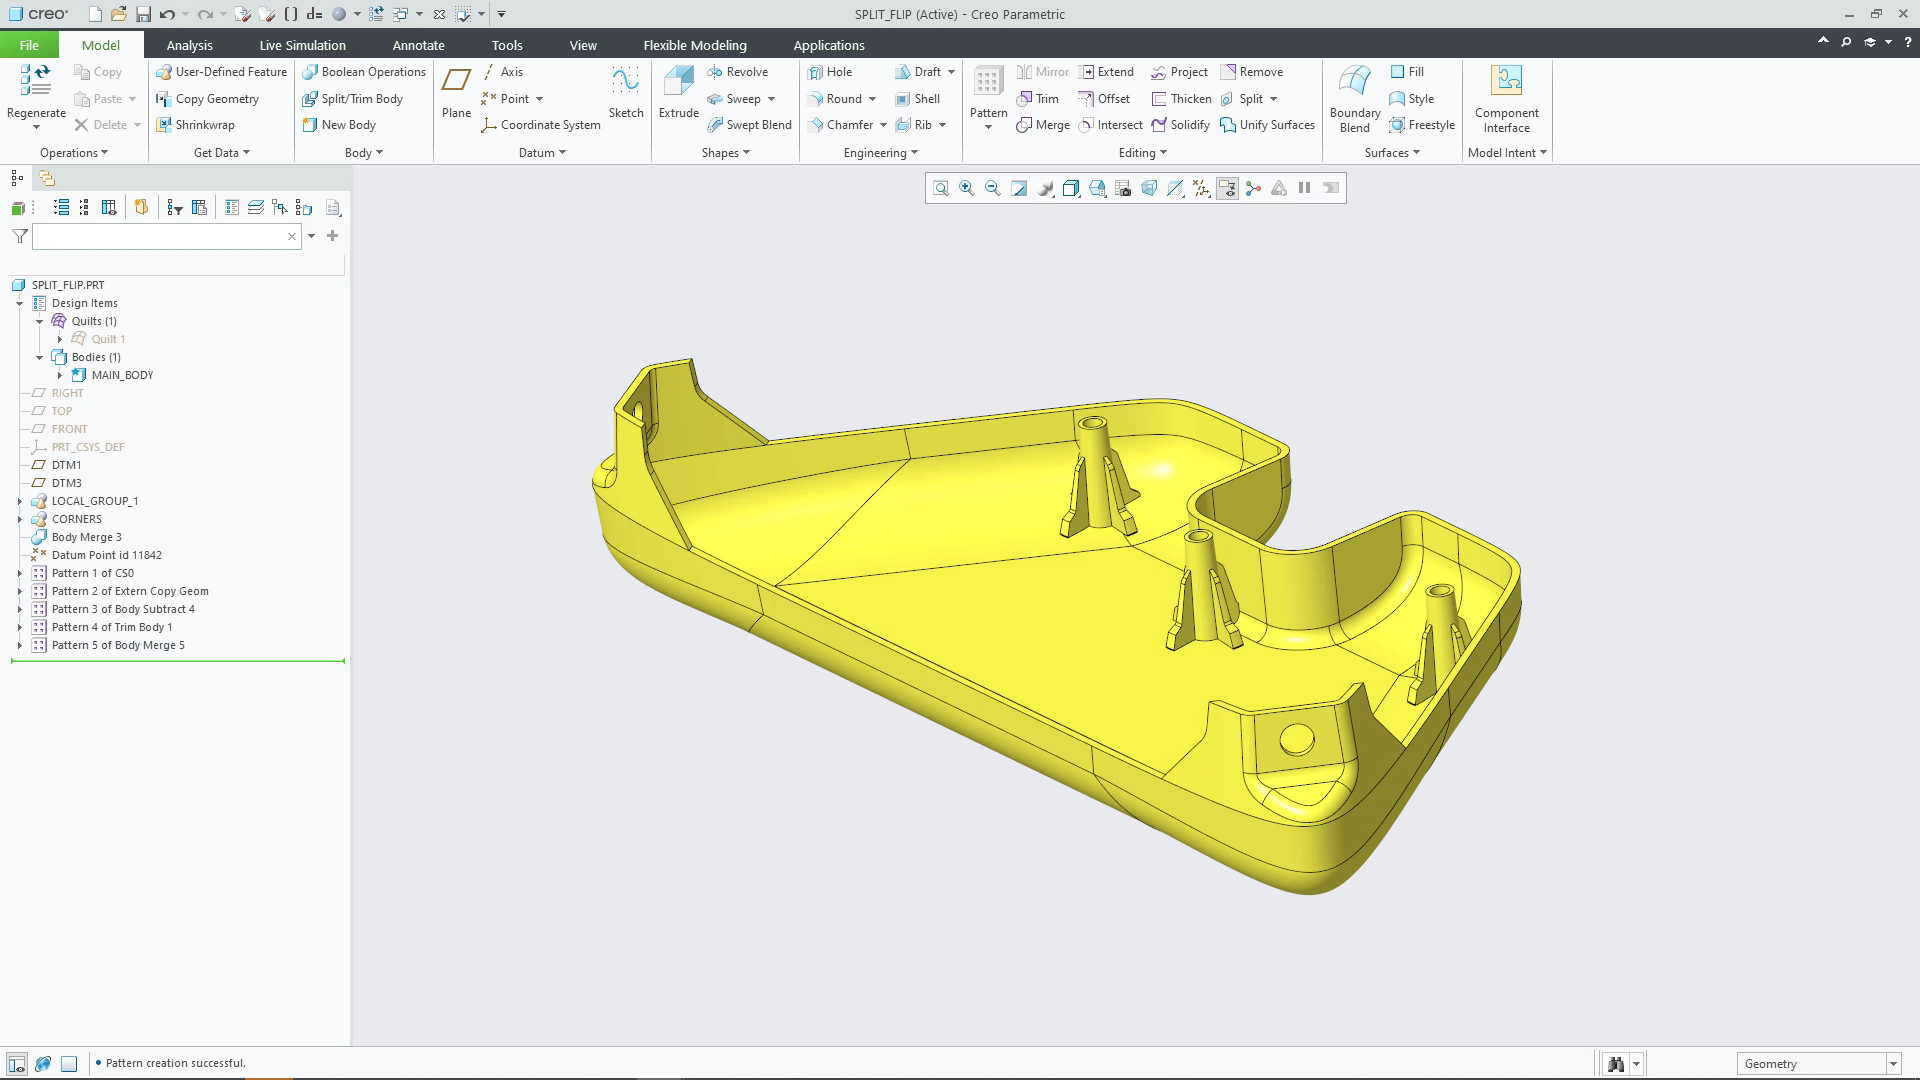Screen dimensions: 1920x1080
Task: Click the Save icon in quick access toolbar
Action: pos(143,14)
